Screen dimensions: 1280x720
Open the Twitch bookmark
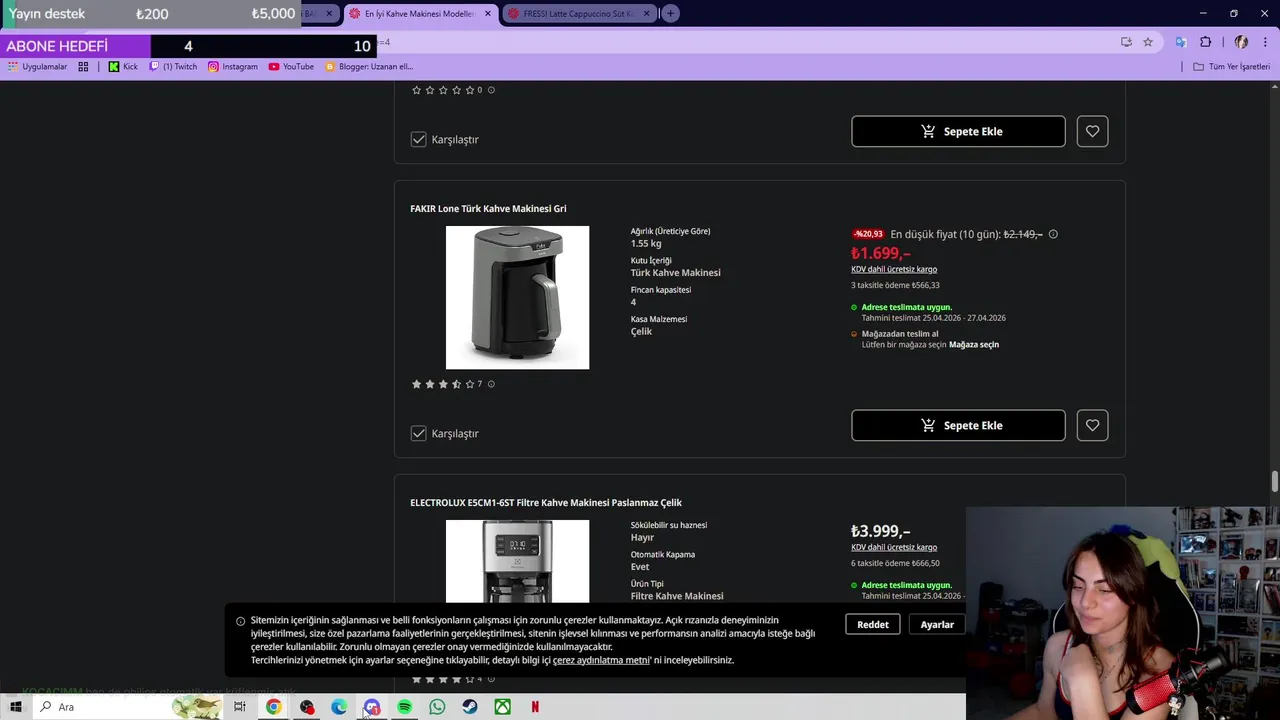coord(173,67)
